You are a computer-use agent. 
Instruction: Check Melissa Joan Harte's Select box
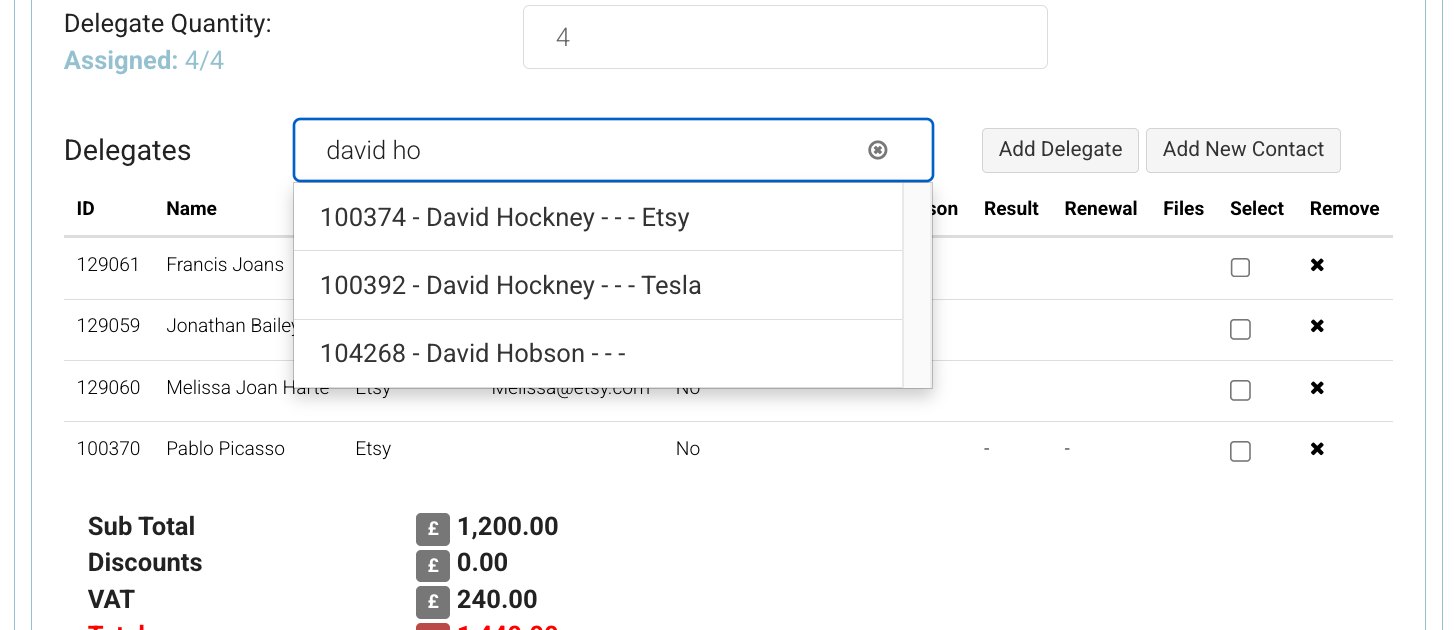pyautogui.click(x=1240, y=390)
